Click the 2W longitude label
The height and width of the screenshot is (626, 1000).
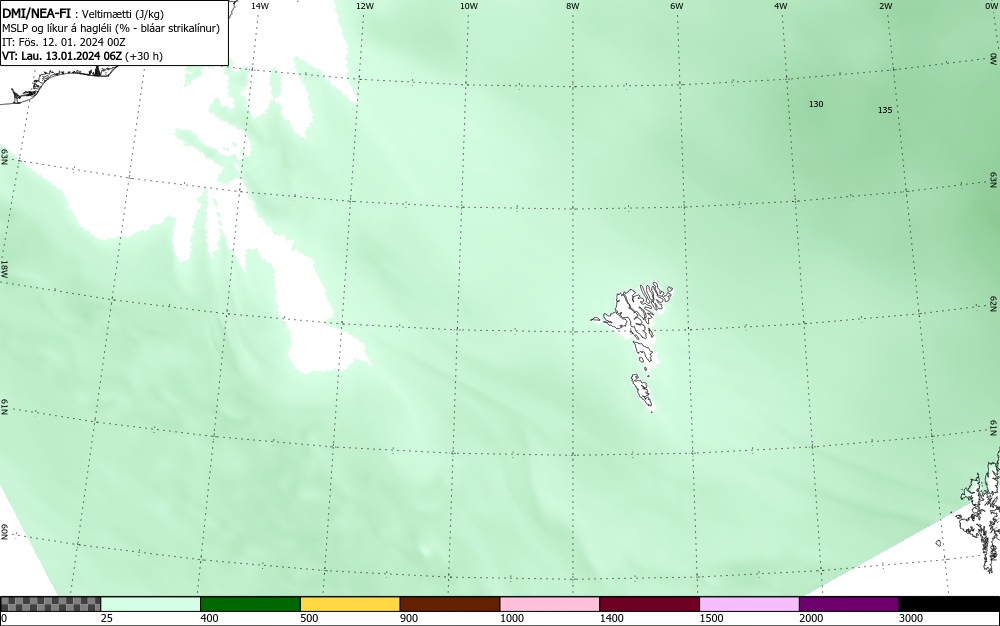click(x=885, y=6)
